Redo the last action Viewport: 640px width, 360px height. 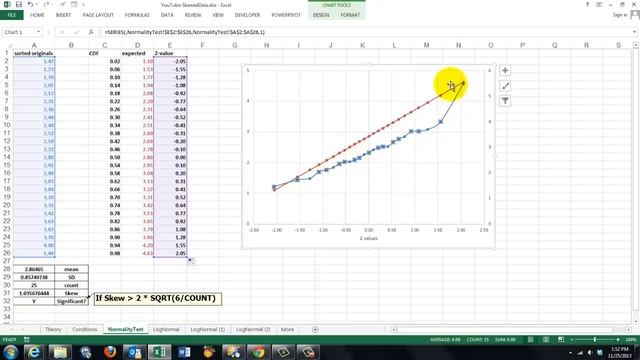click(46, 4)
